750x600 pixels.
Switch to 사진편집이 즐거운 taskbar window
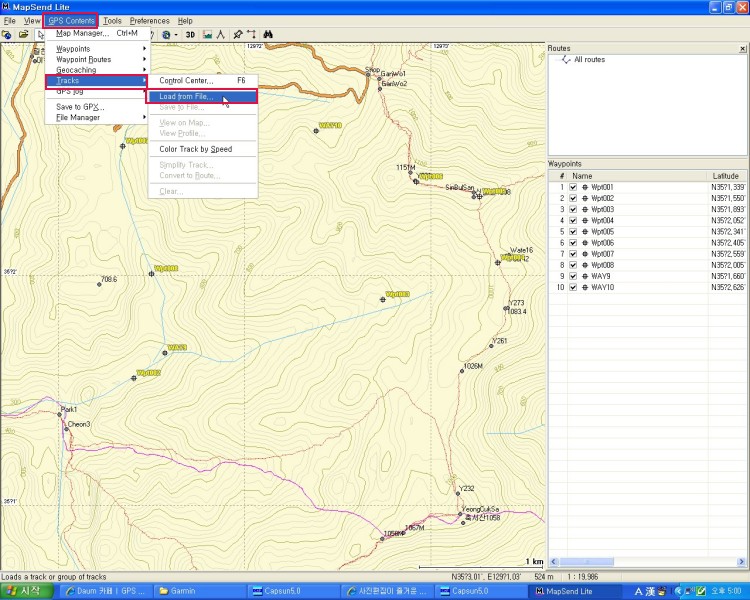tap(388, 591)
